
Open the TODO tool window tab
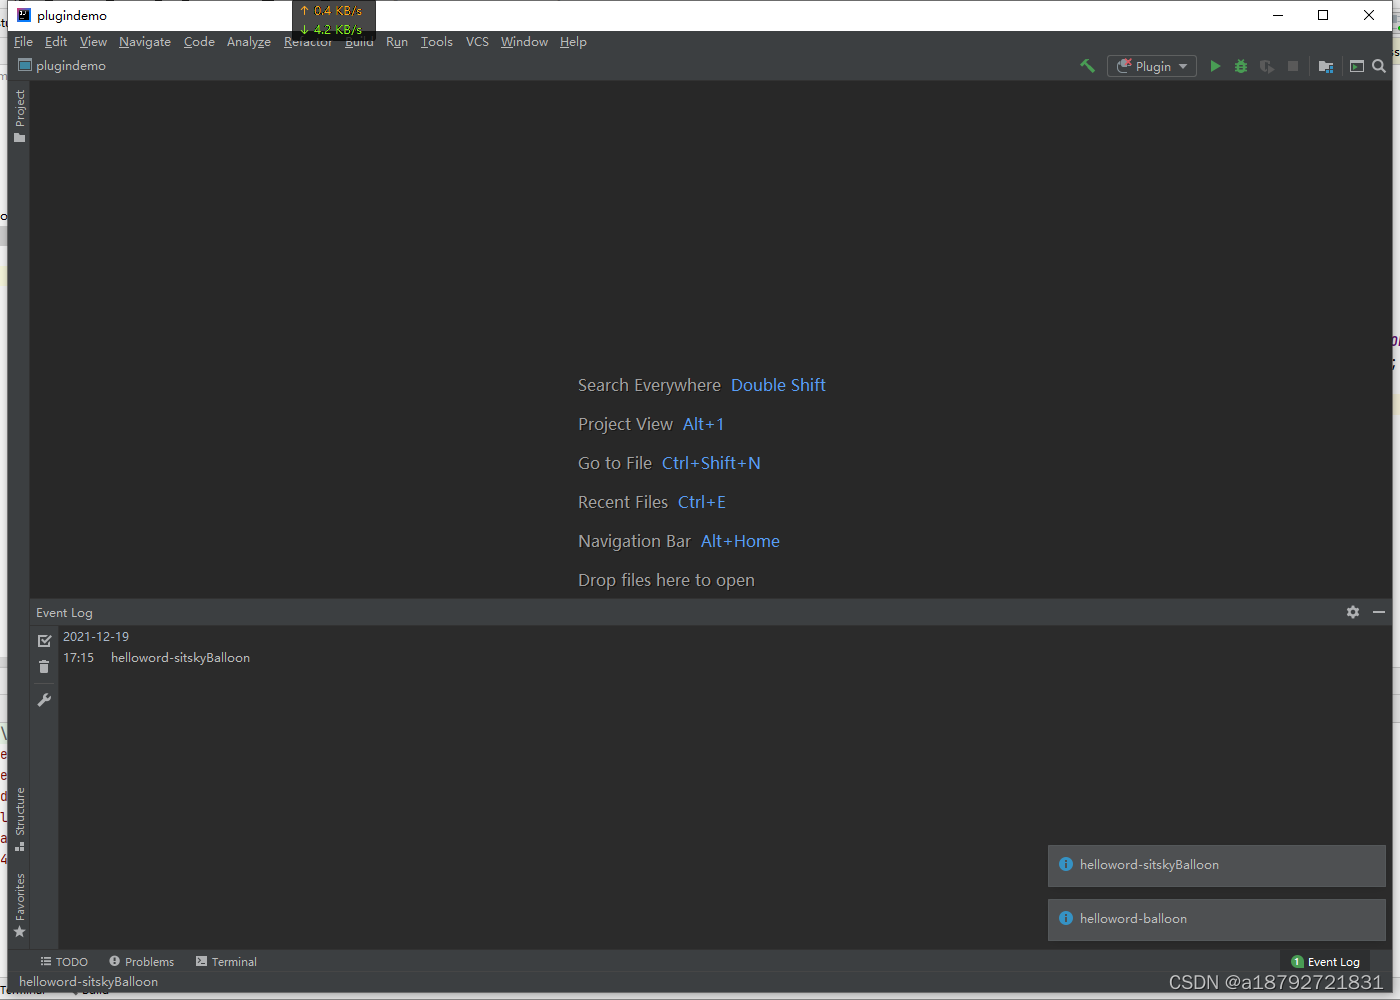point(64,962)
